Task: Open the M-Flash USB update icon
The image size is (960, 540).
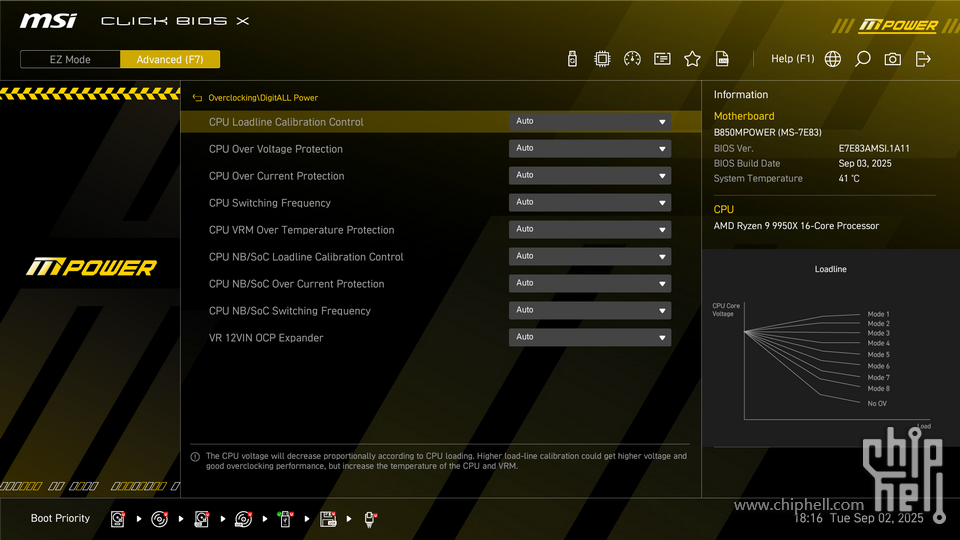Action: tap(572, 59)
